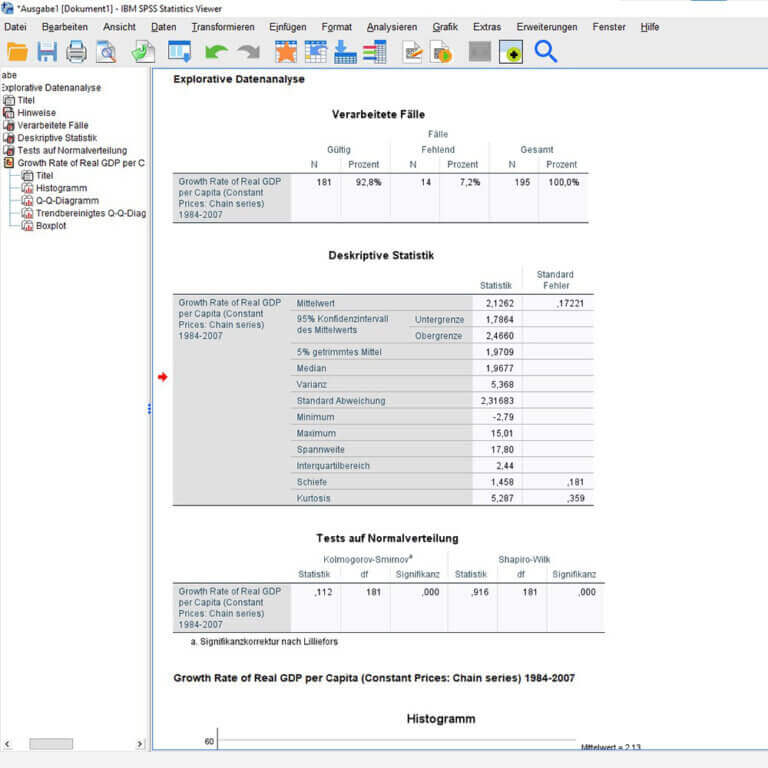Click the recall recent dialogs icon

(x=180, y=52)
